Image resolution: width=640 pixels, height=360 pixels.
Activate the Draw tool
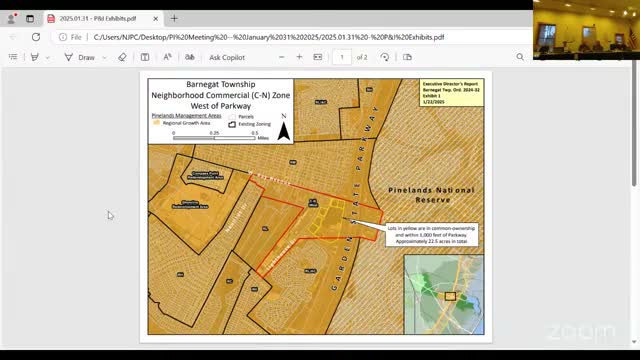coord(80,57)
